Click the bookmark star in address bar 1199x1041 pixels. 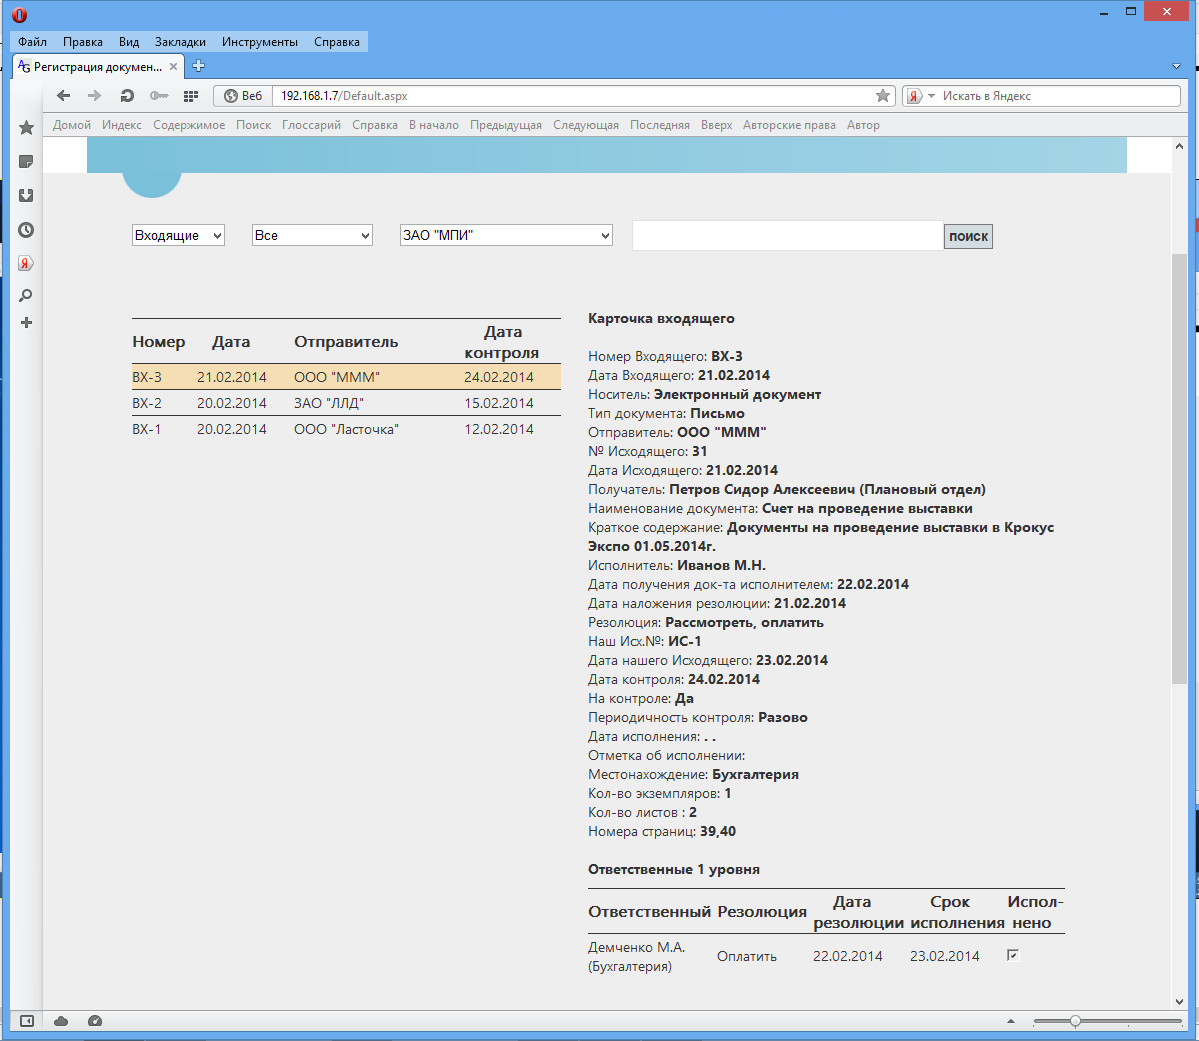tap(882, 96)
